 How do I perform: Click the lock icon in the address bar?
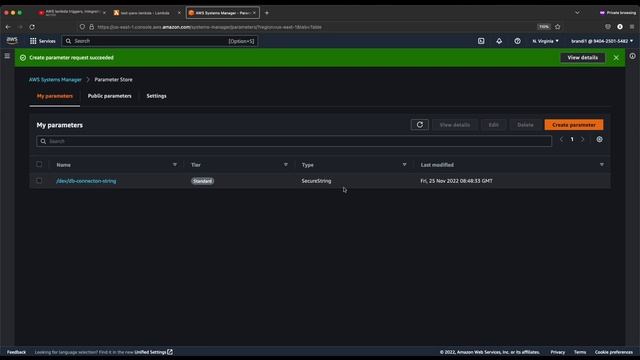pyautogui.click(x=91, y=27)
